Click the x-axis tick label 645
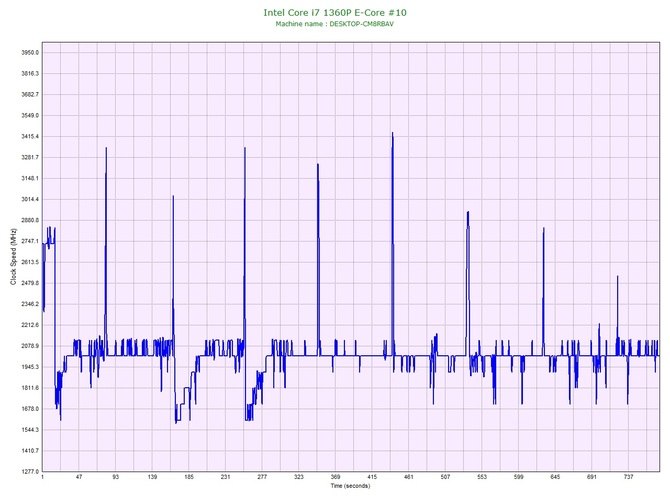This screenshot has height=503, width=670. pyautogui.click(x=555, y=477)
